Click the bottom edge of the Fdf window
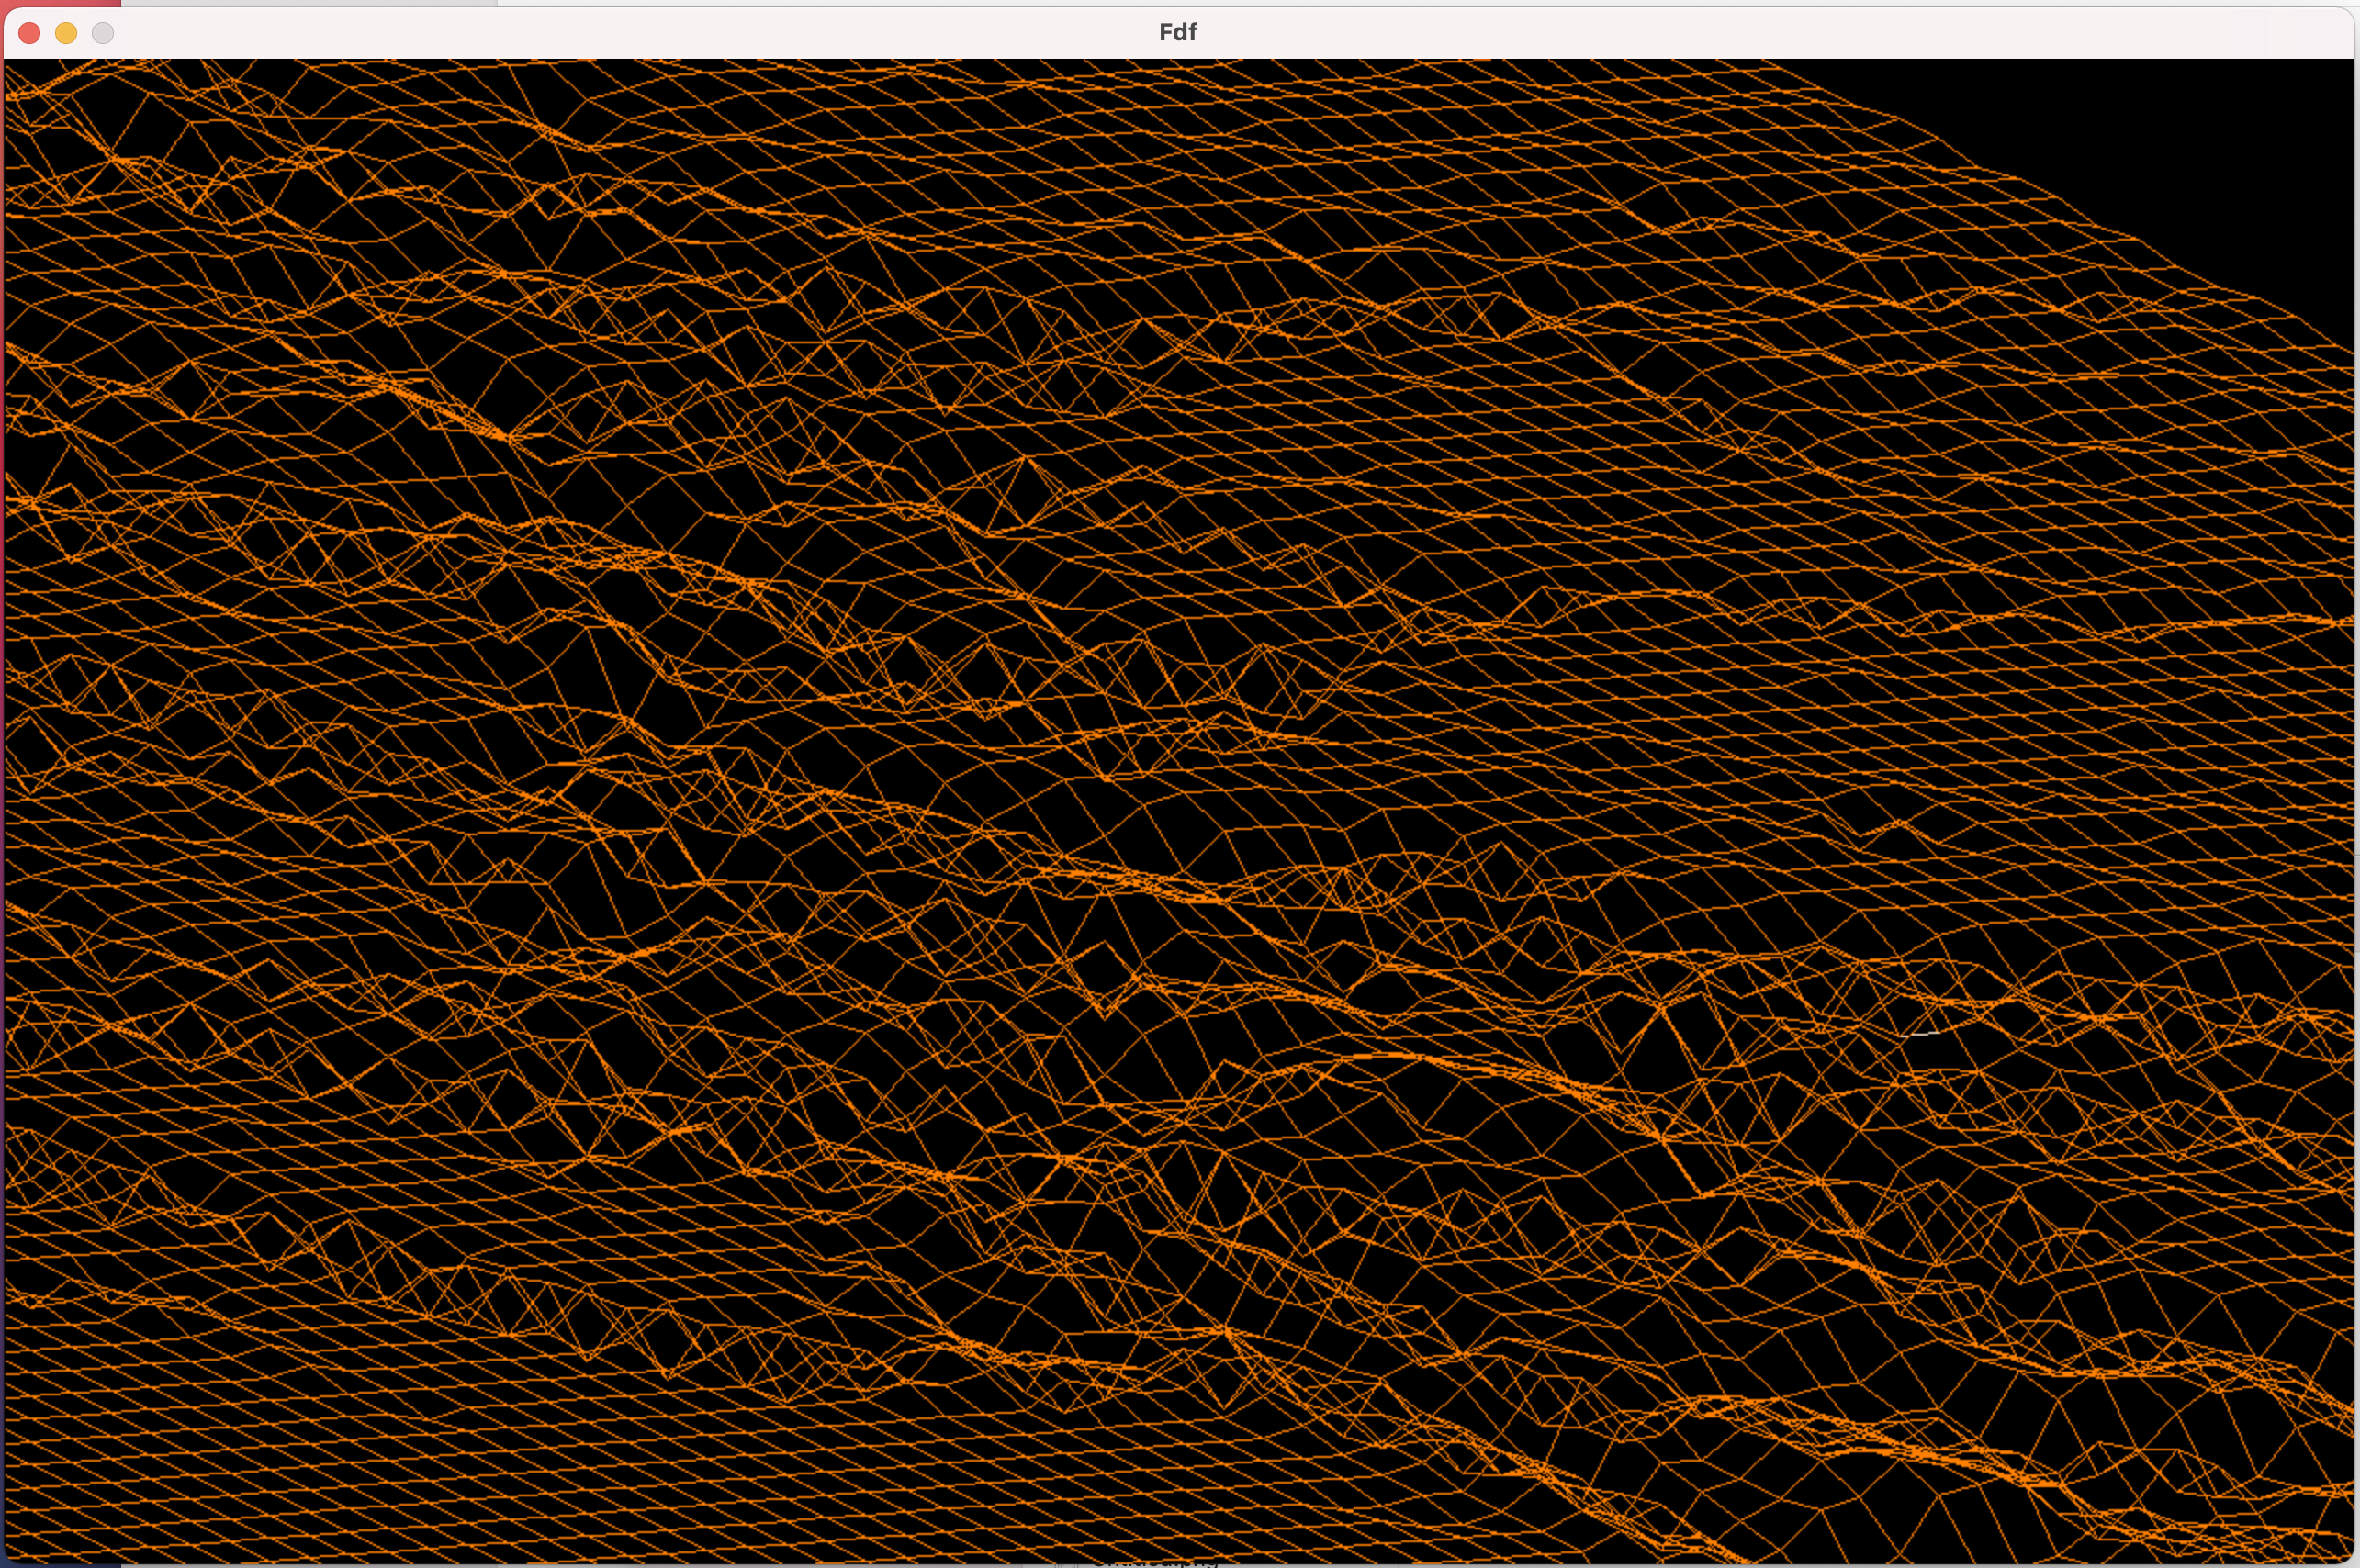Screen dimensions: 2360x1568 pyautogui.click(x=1600, y=1564)
